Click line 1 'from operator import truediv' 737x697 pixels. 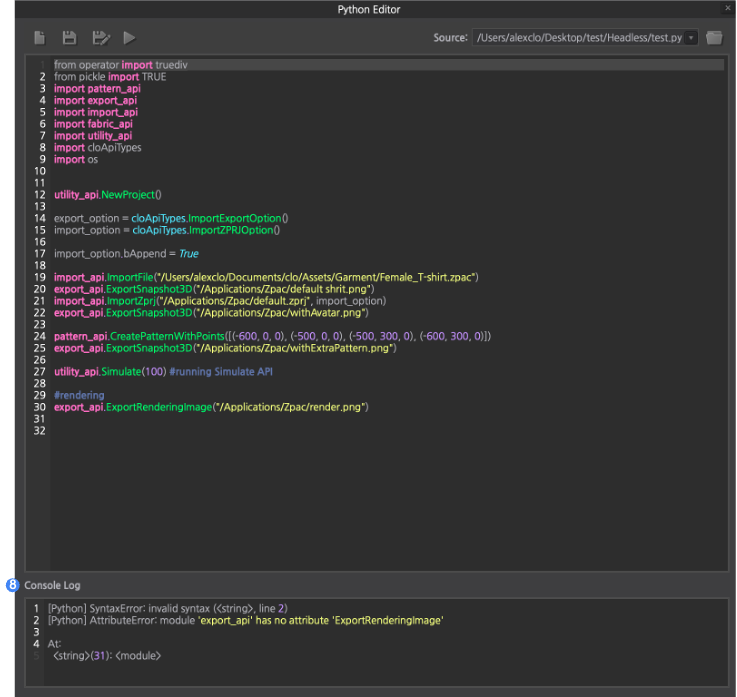120,65
